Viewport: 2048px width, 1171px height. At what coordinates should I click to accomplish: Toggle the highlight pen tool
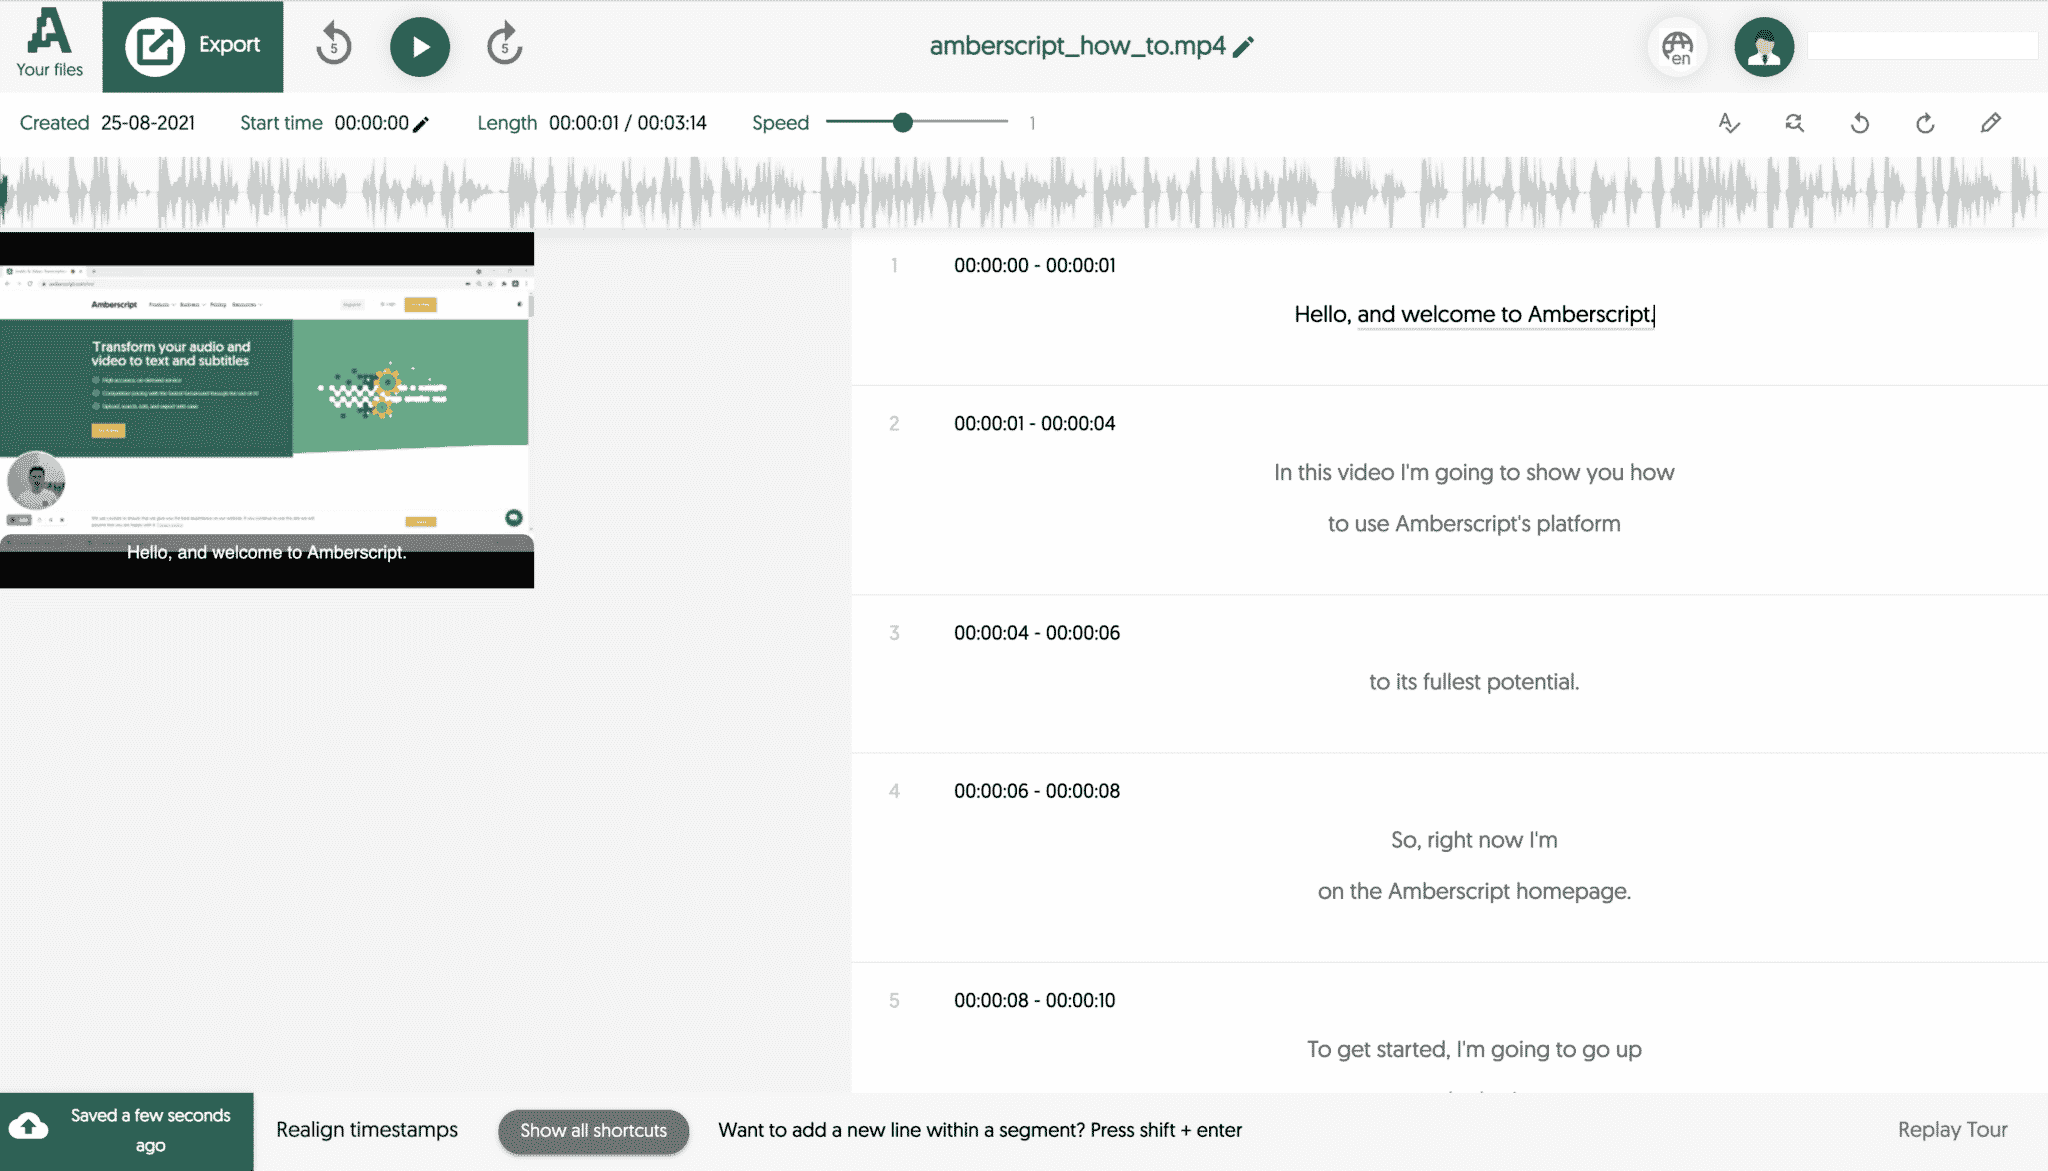pos(1990,123)
